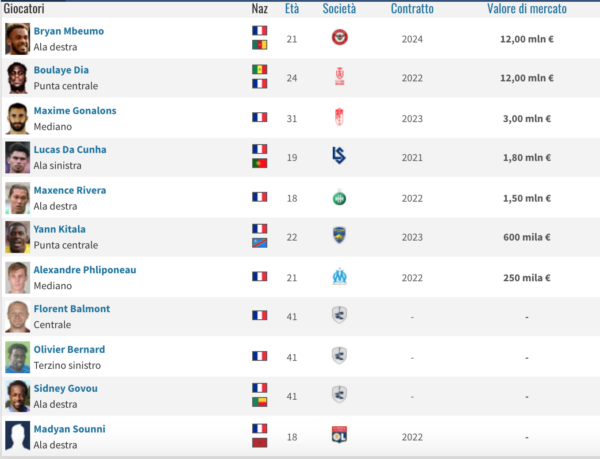Click the club icon in Sidney Govou's row
Image resolution: width=600 pixels, height=459 pixels.
(339, 394)
